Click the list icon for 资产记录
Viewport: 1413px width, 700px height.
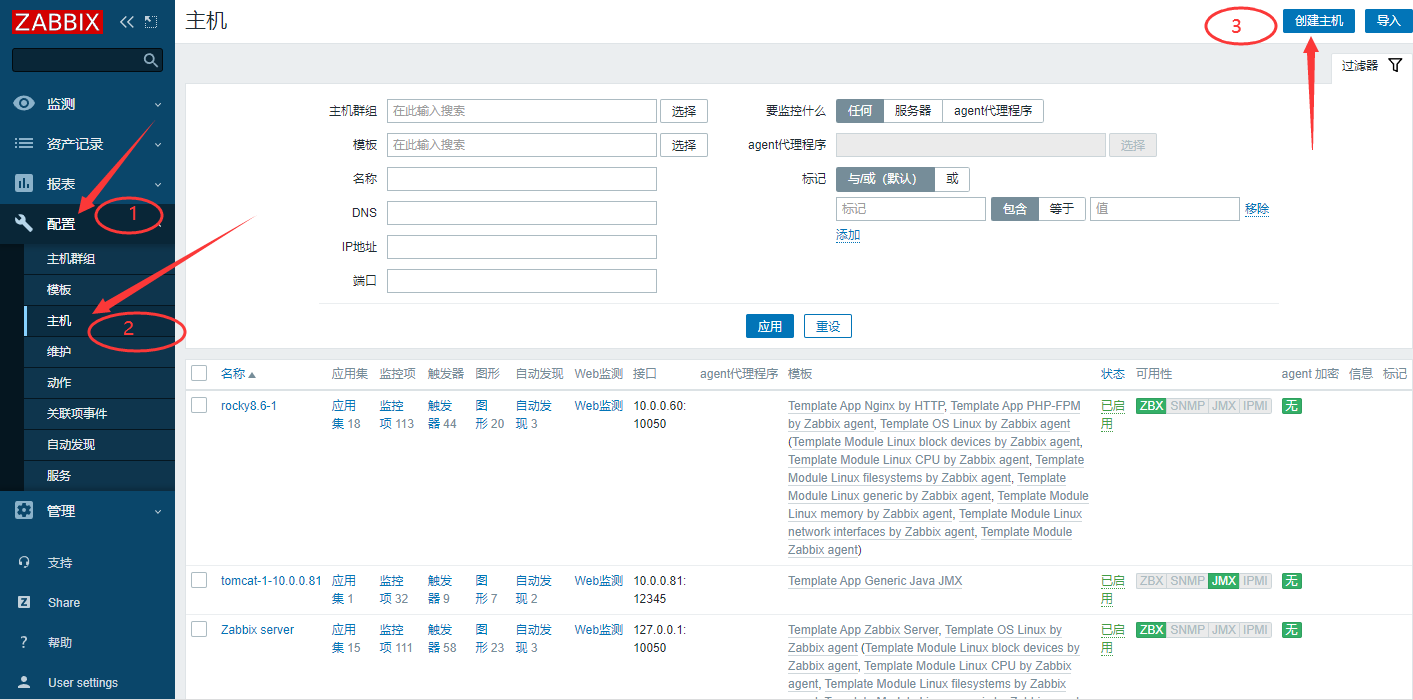pos(24,144)
